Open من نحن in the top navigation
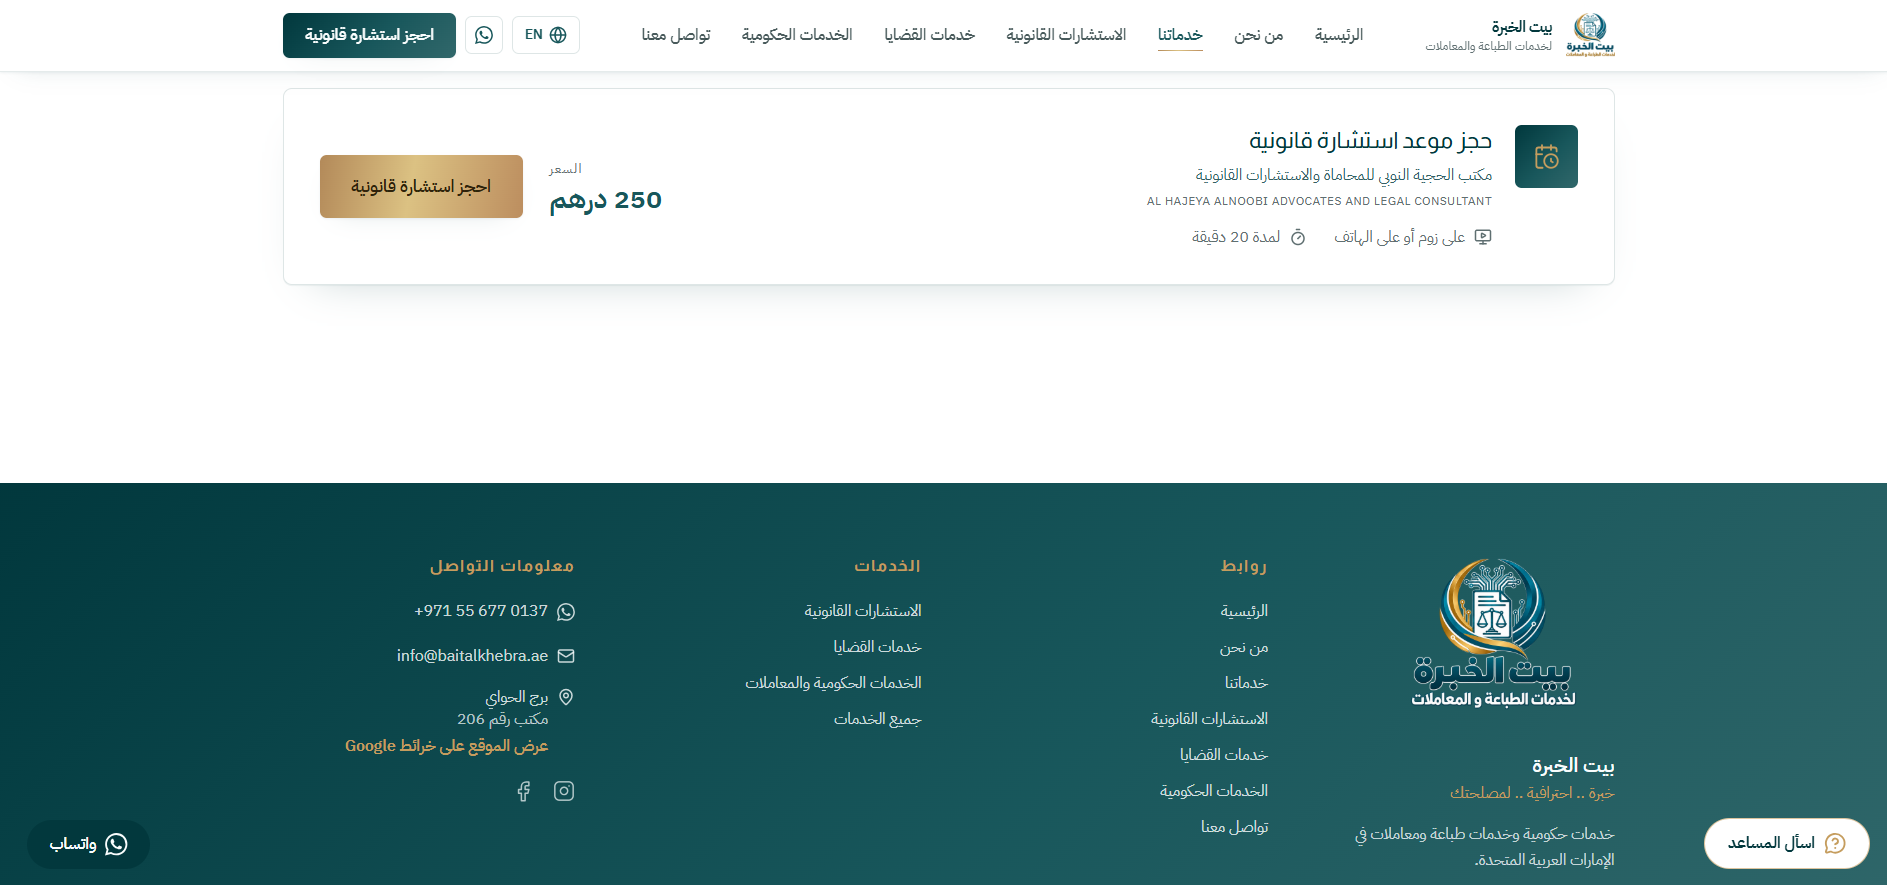The image size is (1887, 885). pyautogui.click(x=1258, y=35)
